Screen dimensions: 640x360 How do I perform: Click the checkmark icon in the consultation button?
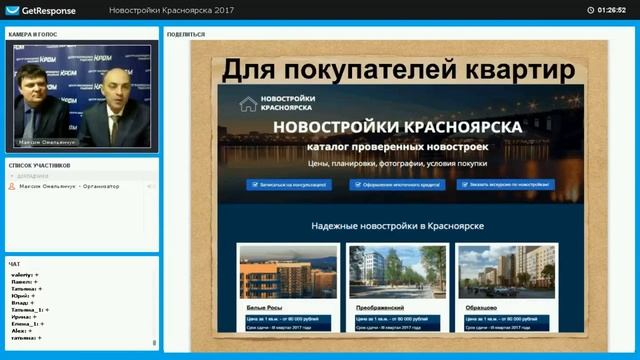(x=256, y=185)
